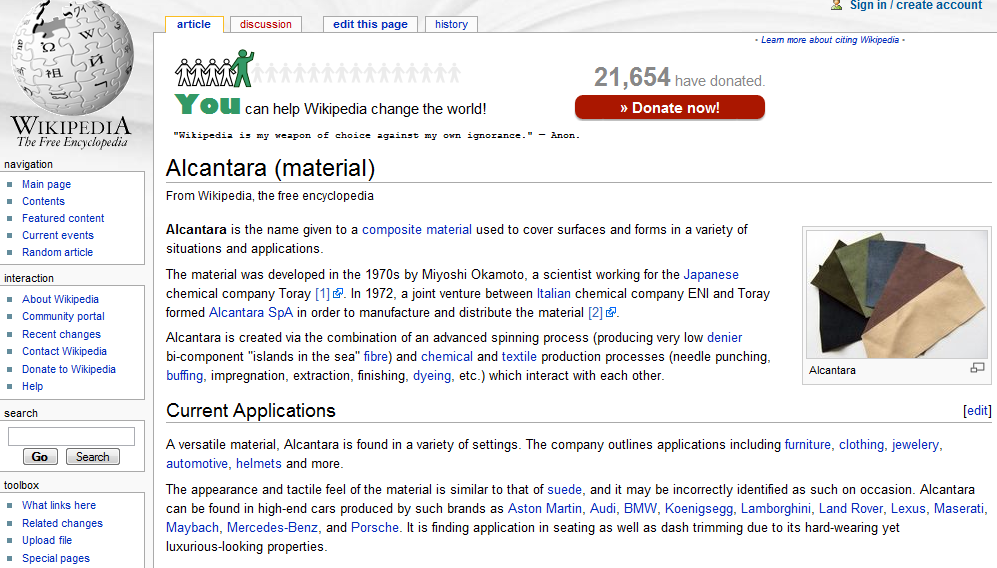Screen dimensions: 997x568
Task: Click the Search button in sidebar
Action: tap(92, 457)
